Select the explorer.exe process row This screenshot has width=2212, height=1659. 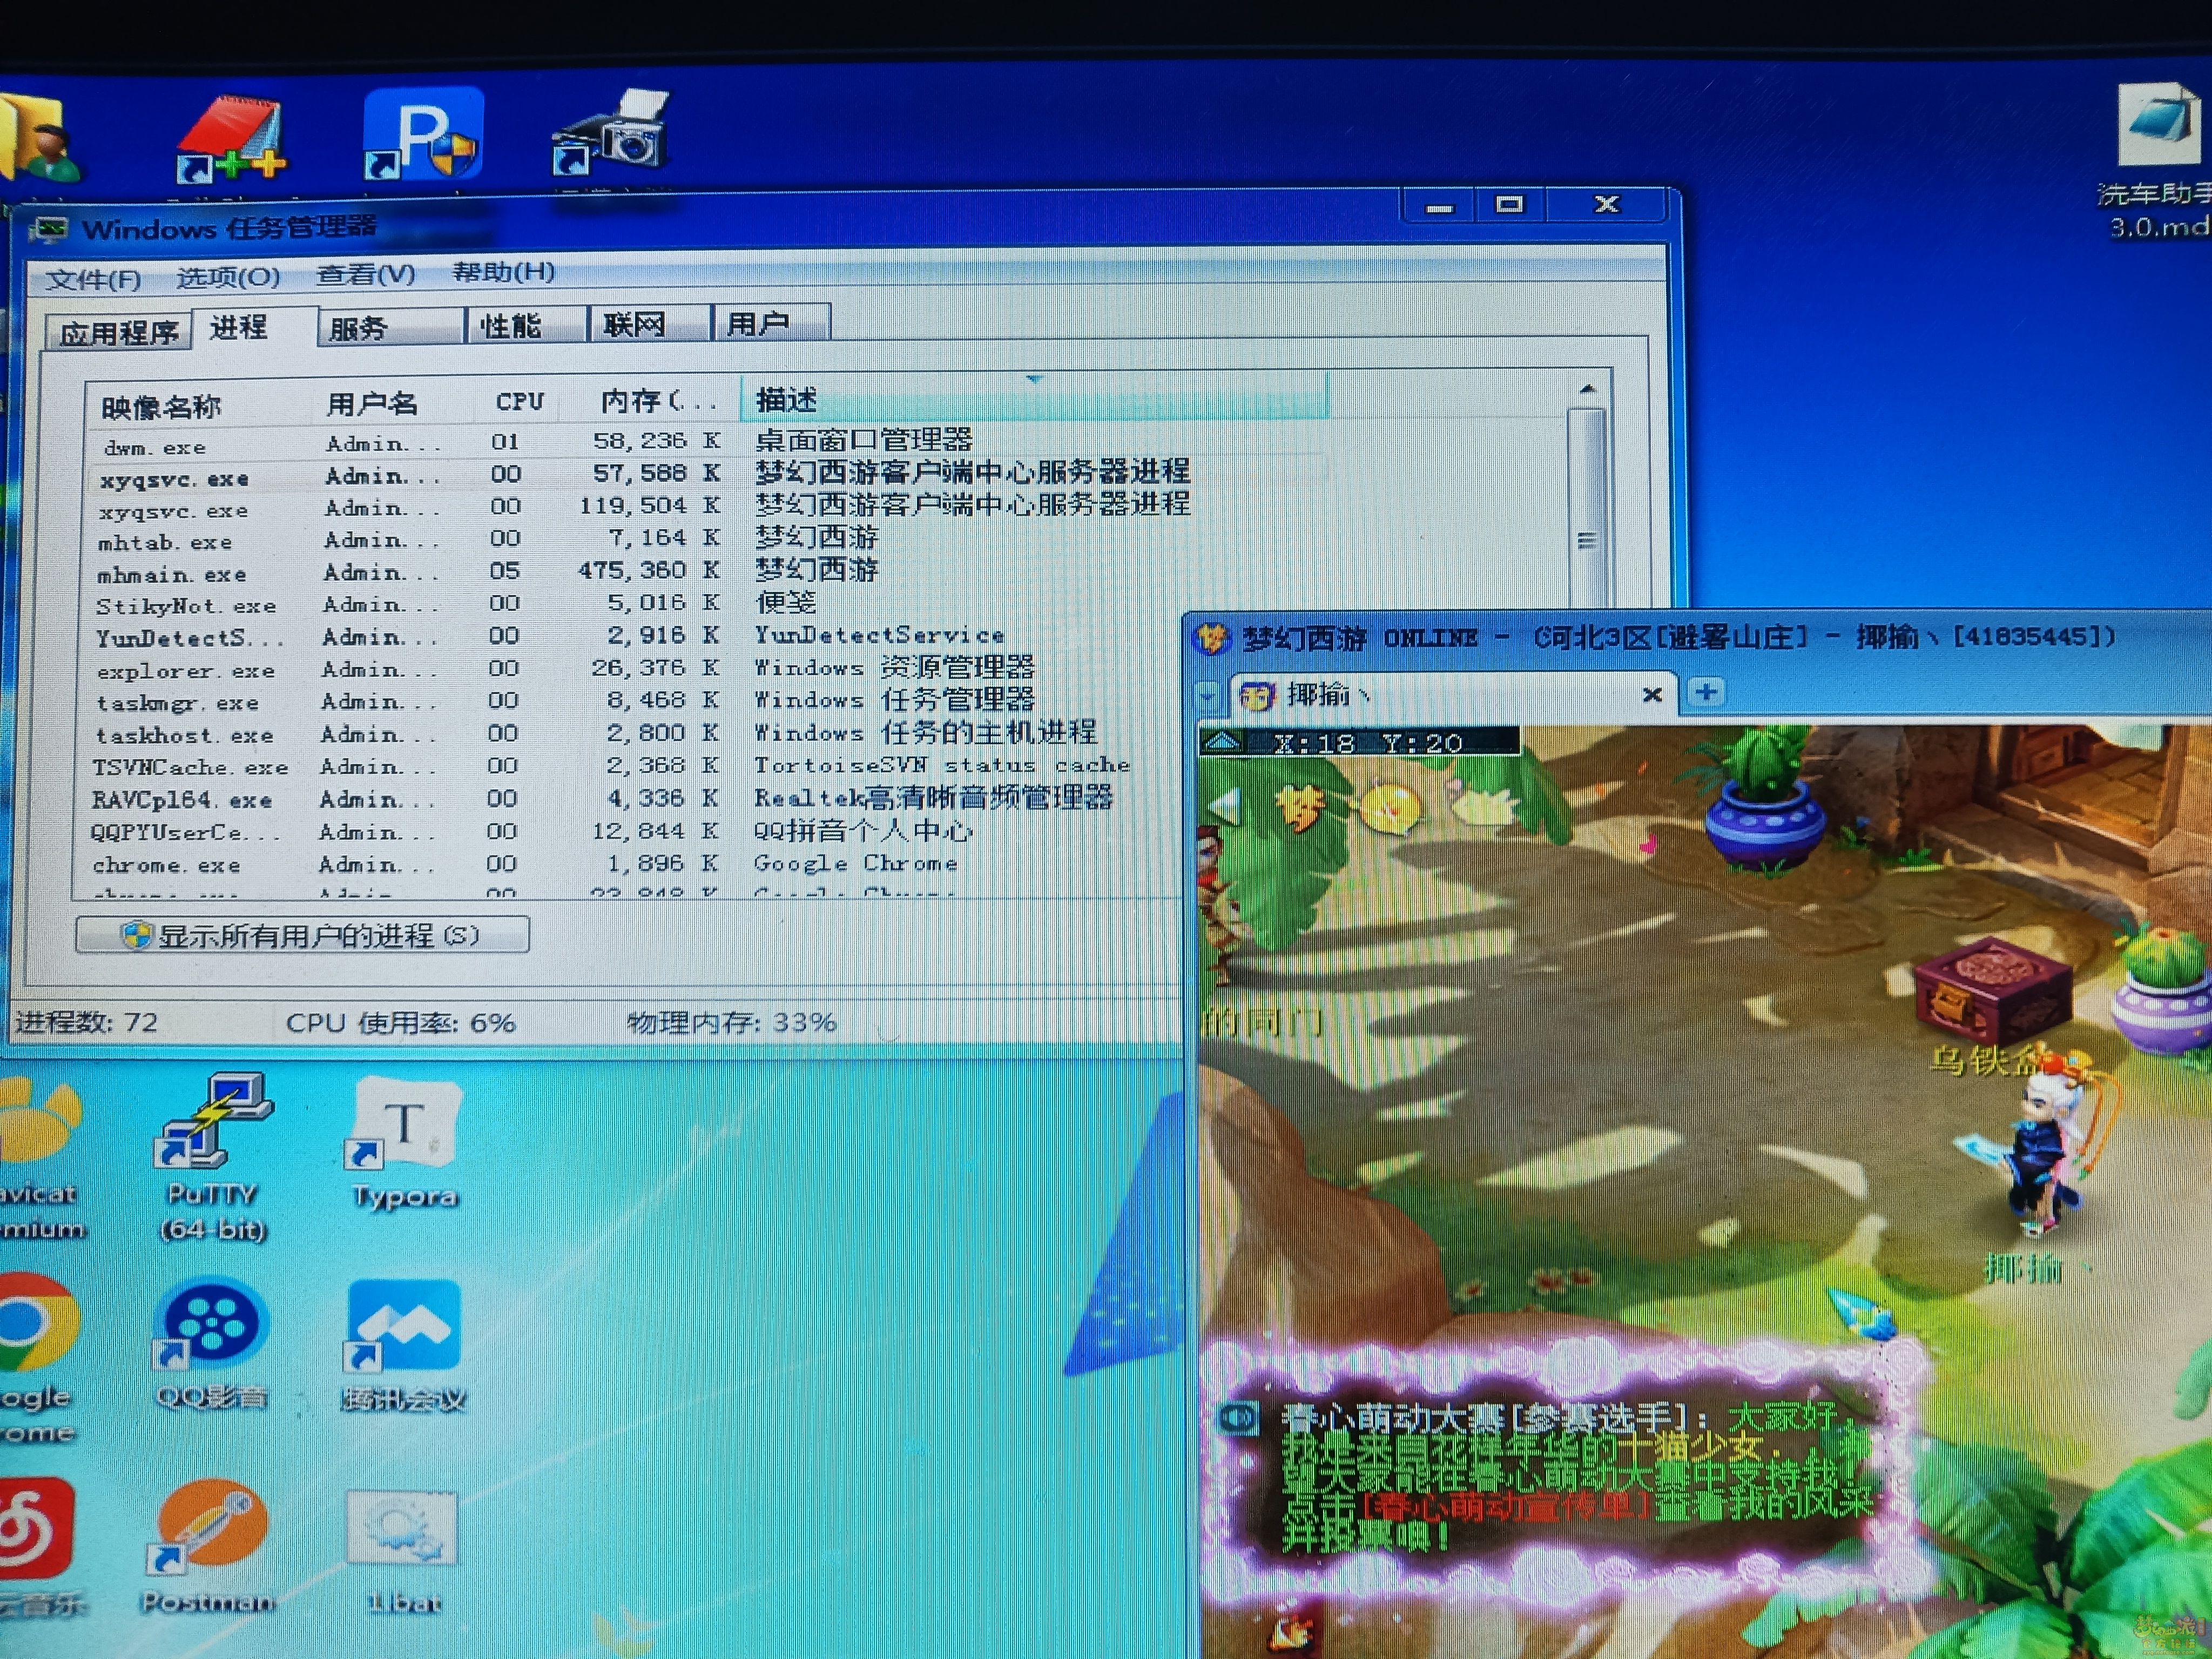click(640, 669)
